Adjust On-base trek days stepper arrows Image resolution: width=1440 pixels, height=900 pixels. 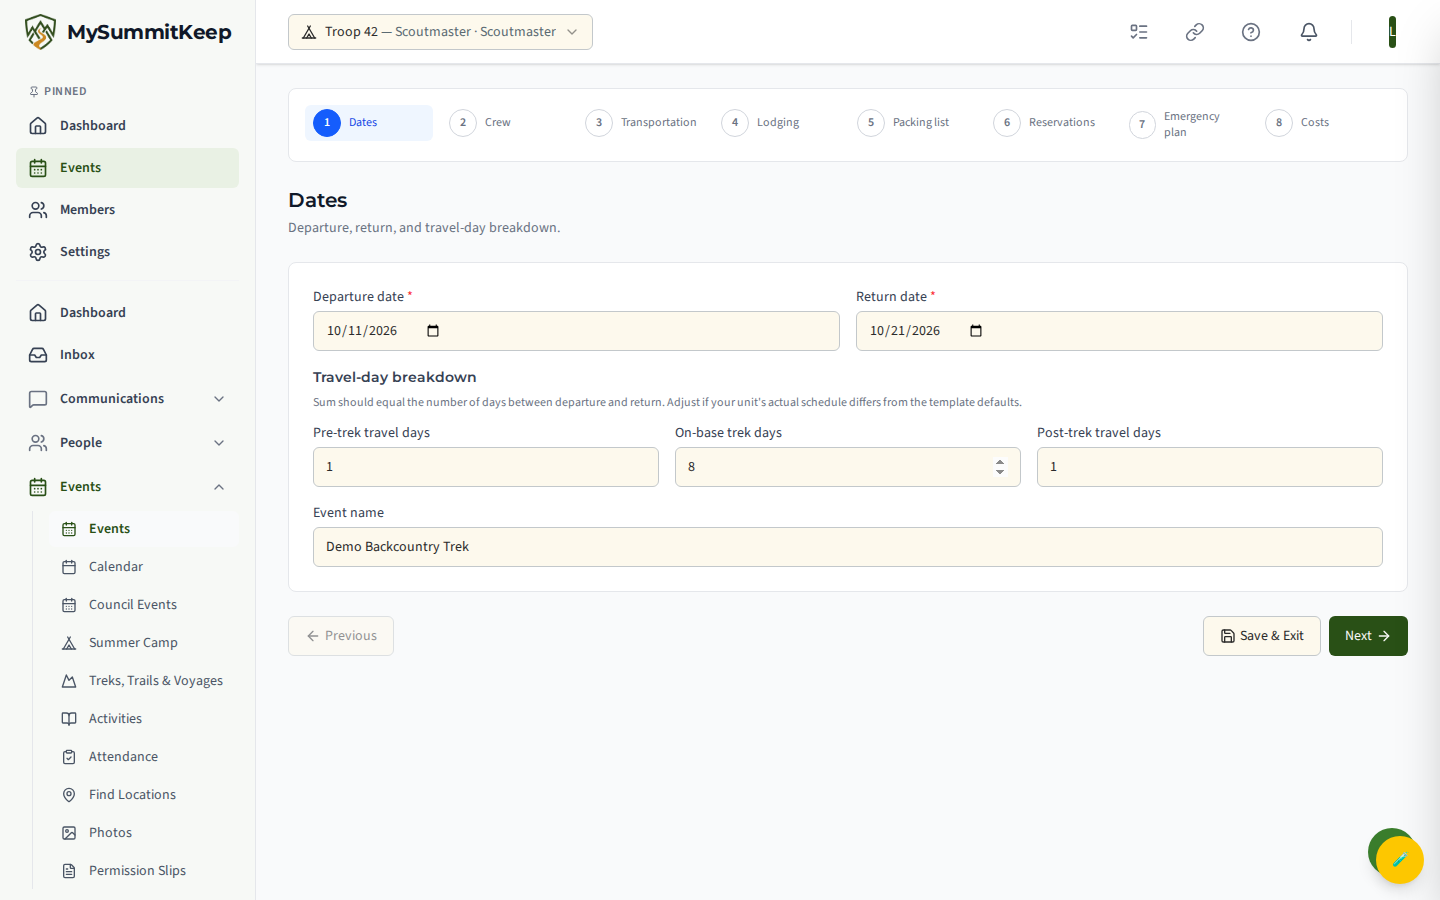(1000, 467)
